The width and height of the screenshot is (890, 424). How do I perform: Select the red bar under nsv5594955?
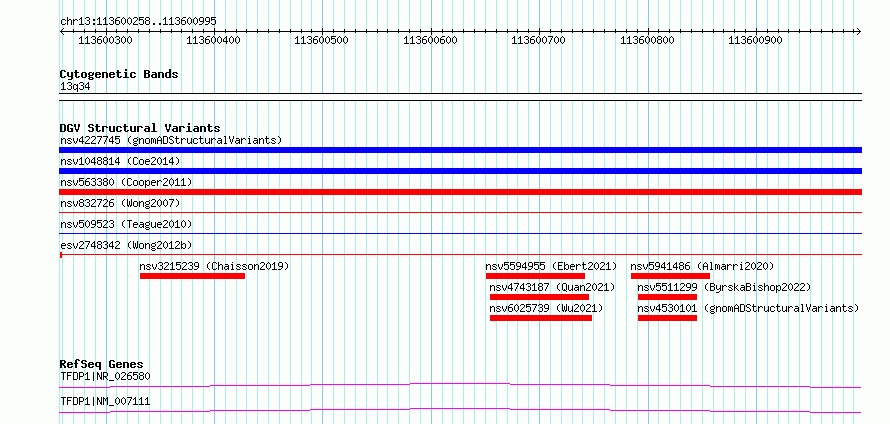click(535, 276)
